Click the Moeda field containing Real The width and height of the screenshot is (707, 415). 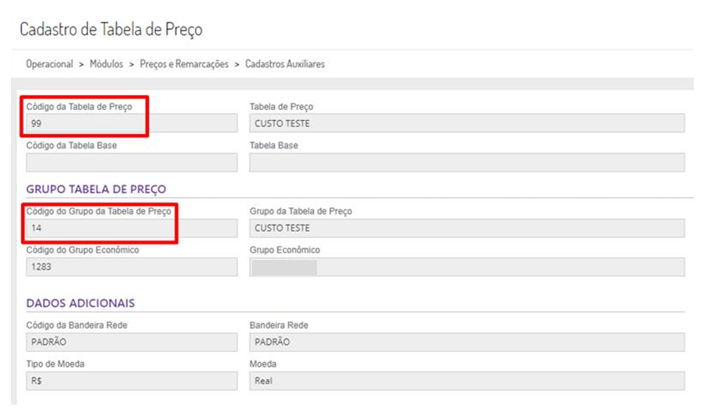tap(466, 381)
